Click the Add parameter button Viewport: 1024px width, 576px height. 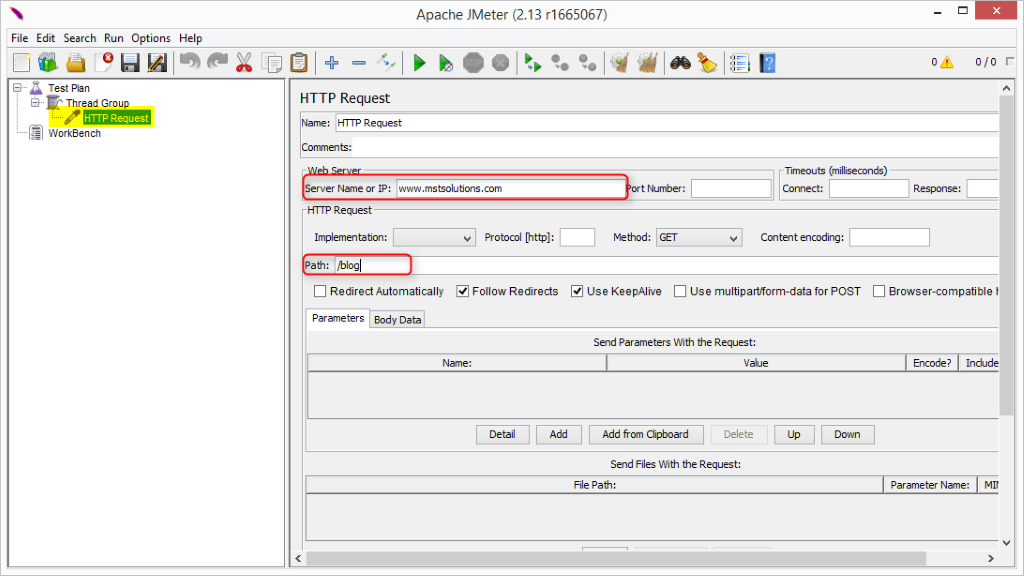pyautogui.click(x=558, y=434)
